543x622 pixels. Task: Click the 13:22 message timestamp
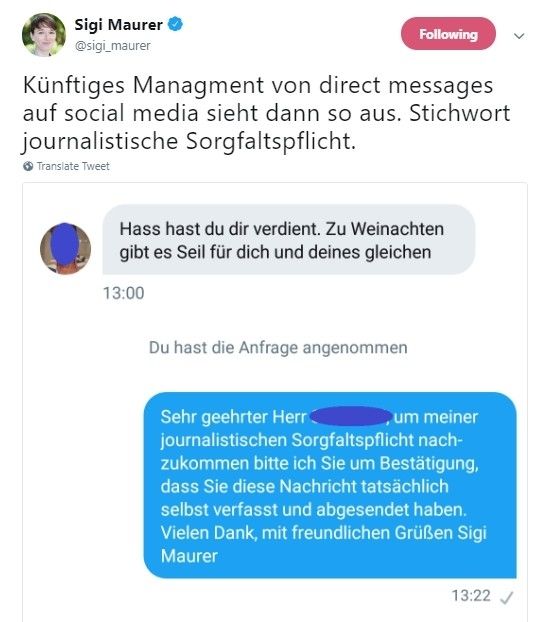click(471, 595)
